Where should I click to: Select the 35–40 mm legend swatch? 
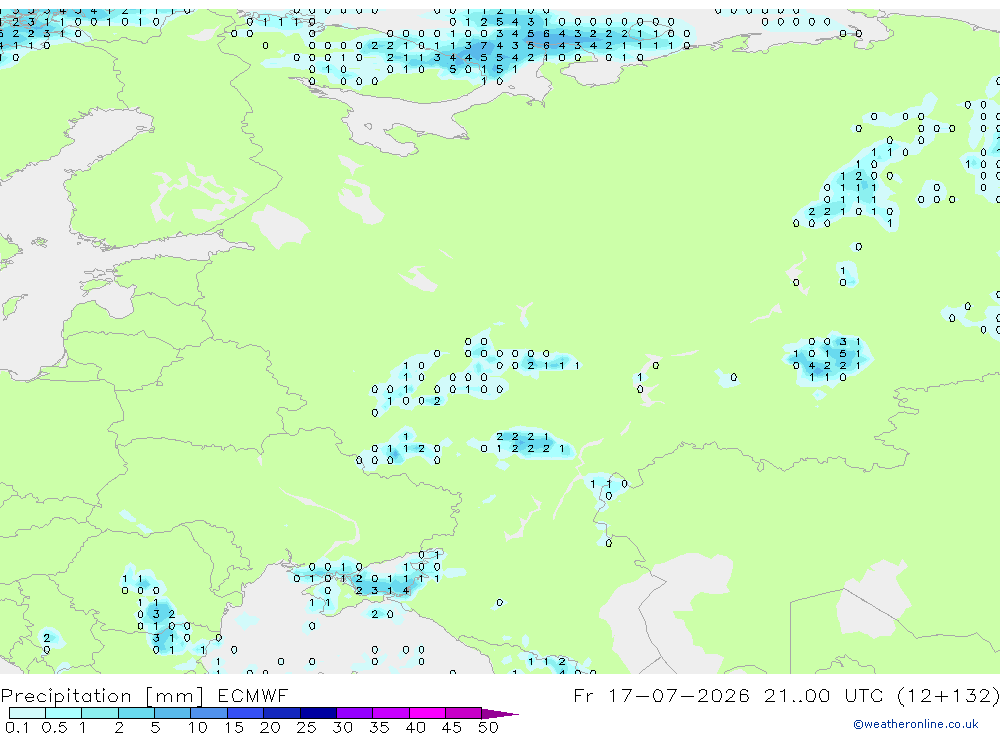(x=391, y=713)
